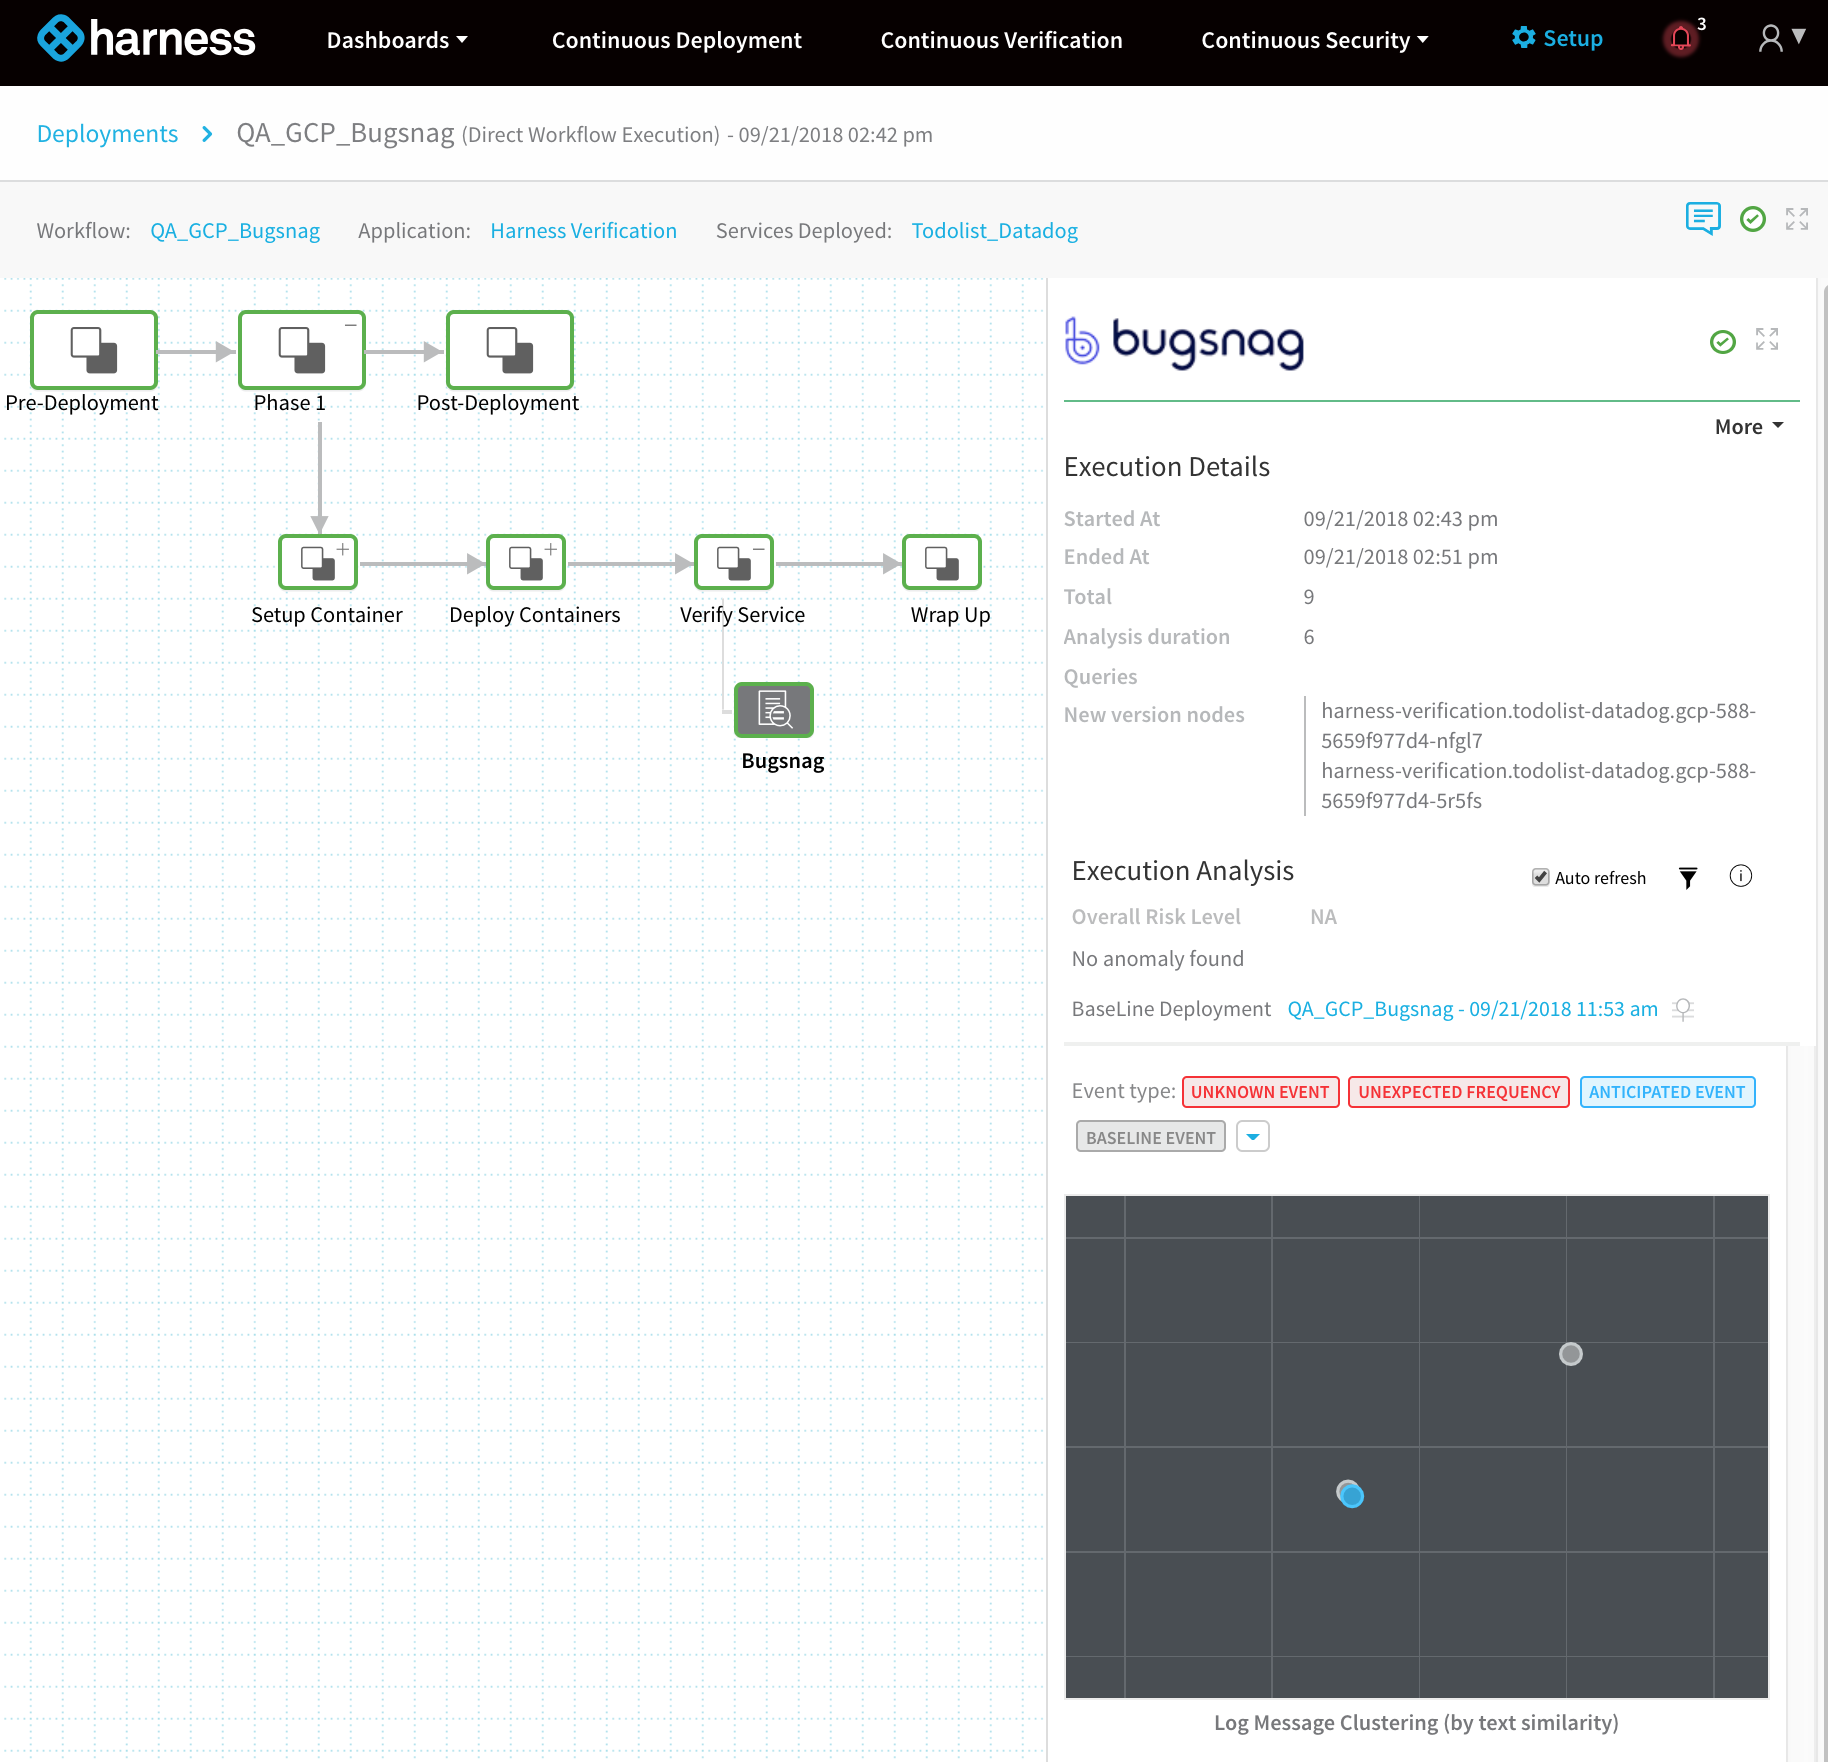Open the Setup menu item
The height and width of the screenshot is (1762, 1828).
point(1557,38)
